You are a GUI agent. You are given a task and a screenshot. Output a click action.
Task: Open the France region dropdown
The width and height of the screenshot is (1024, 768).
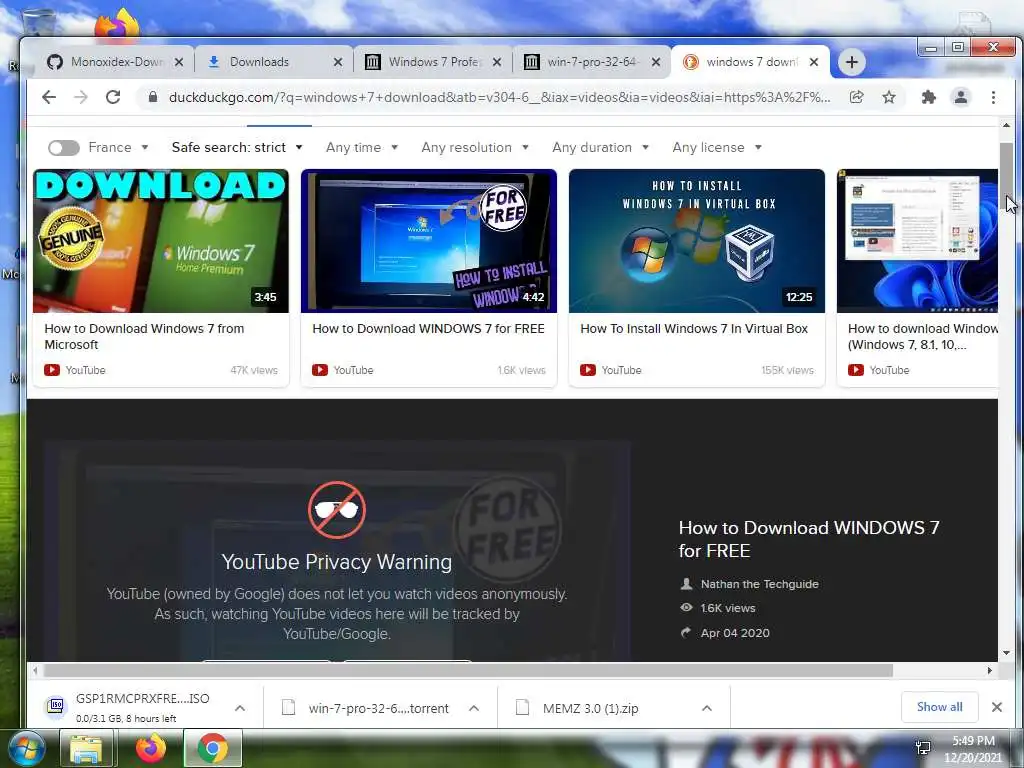click(119, 148)
